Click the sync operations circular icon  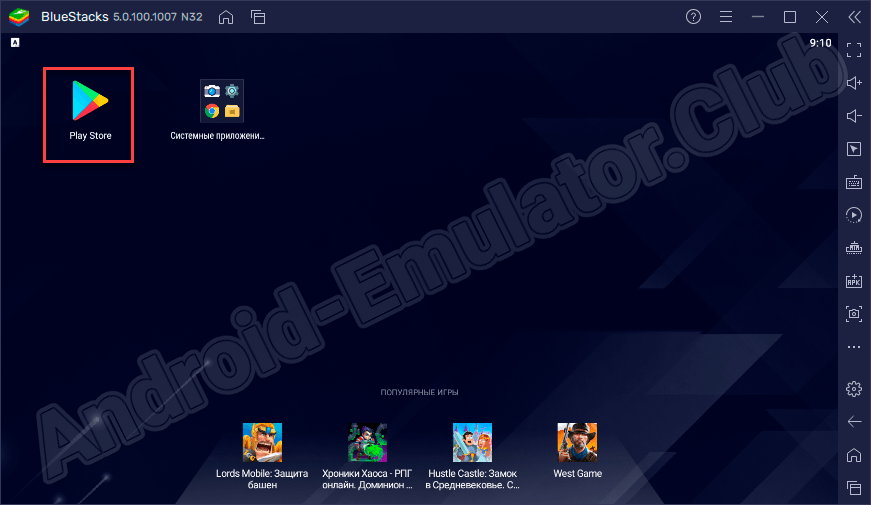coord(854,215)
